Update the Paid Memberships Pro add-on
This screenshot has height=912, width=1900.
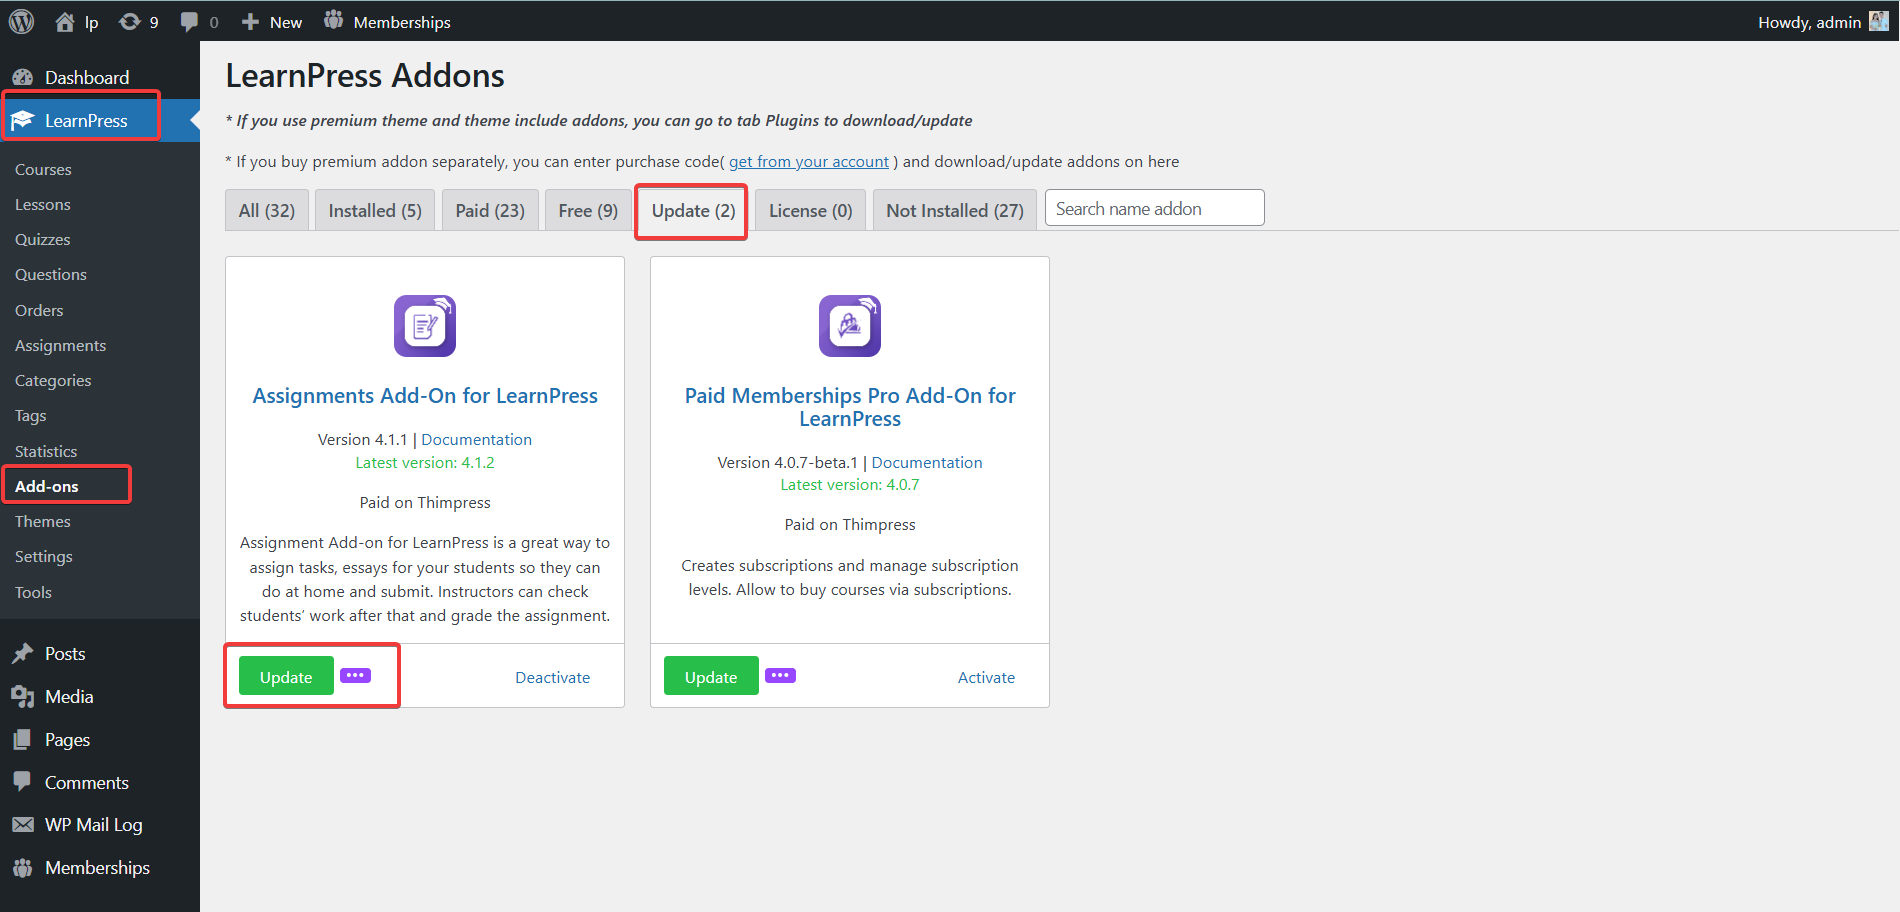(x=711, y=676)
